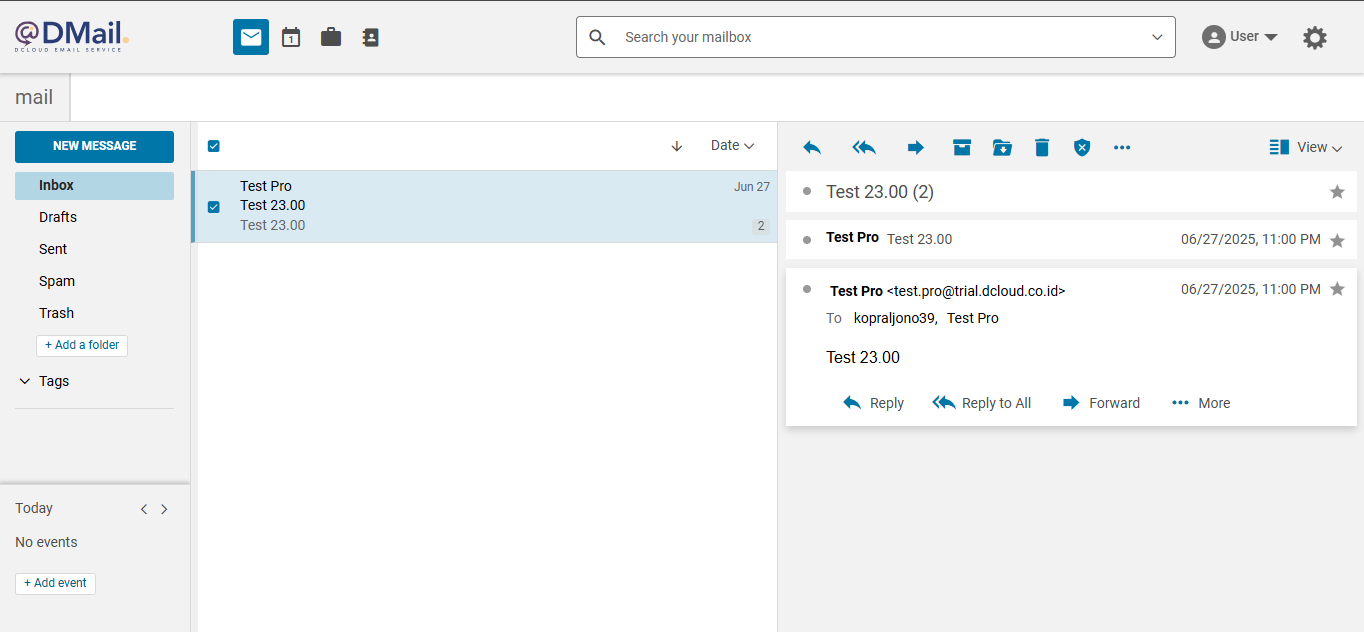The width and height of the screenshot is (1364, 632).
Task: Star the Test 23.00 (2) conversation
Action: coord(1337,192)
